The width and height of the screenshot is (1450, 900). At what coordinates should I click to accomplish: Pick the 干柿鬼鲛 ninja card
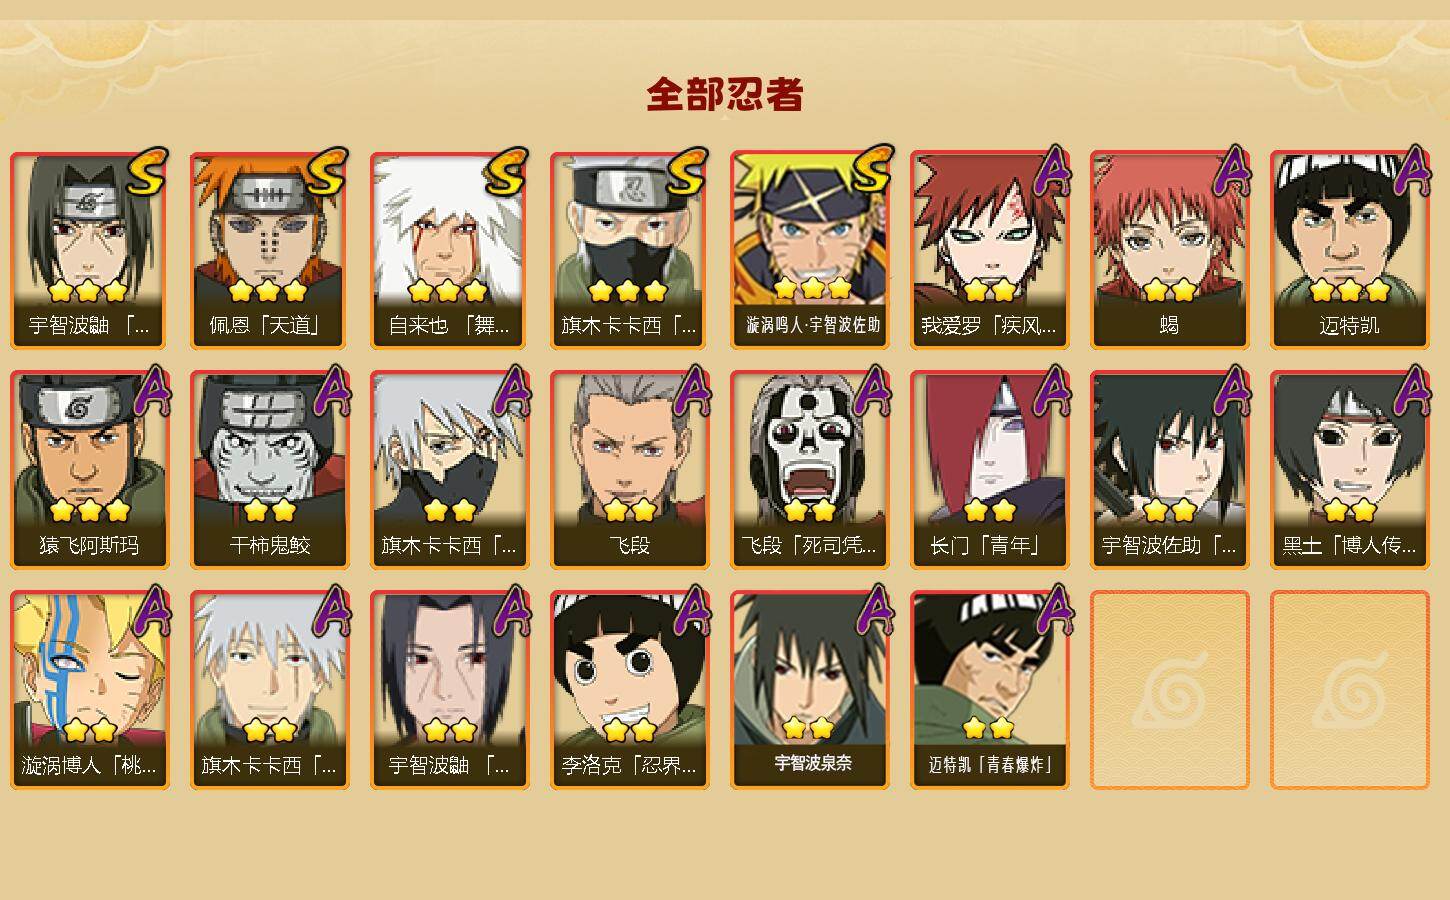click(269, 470)
